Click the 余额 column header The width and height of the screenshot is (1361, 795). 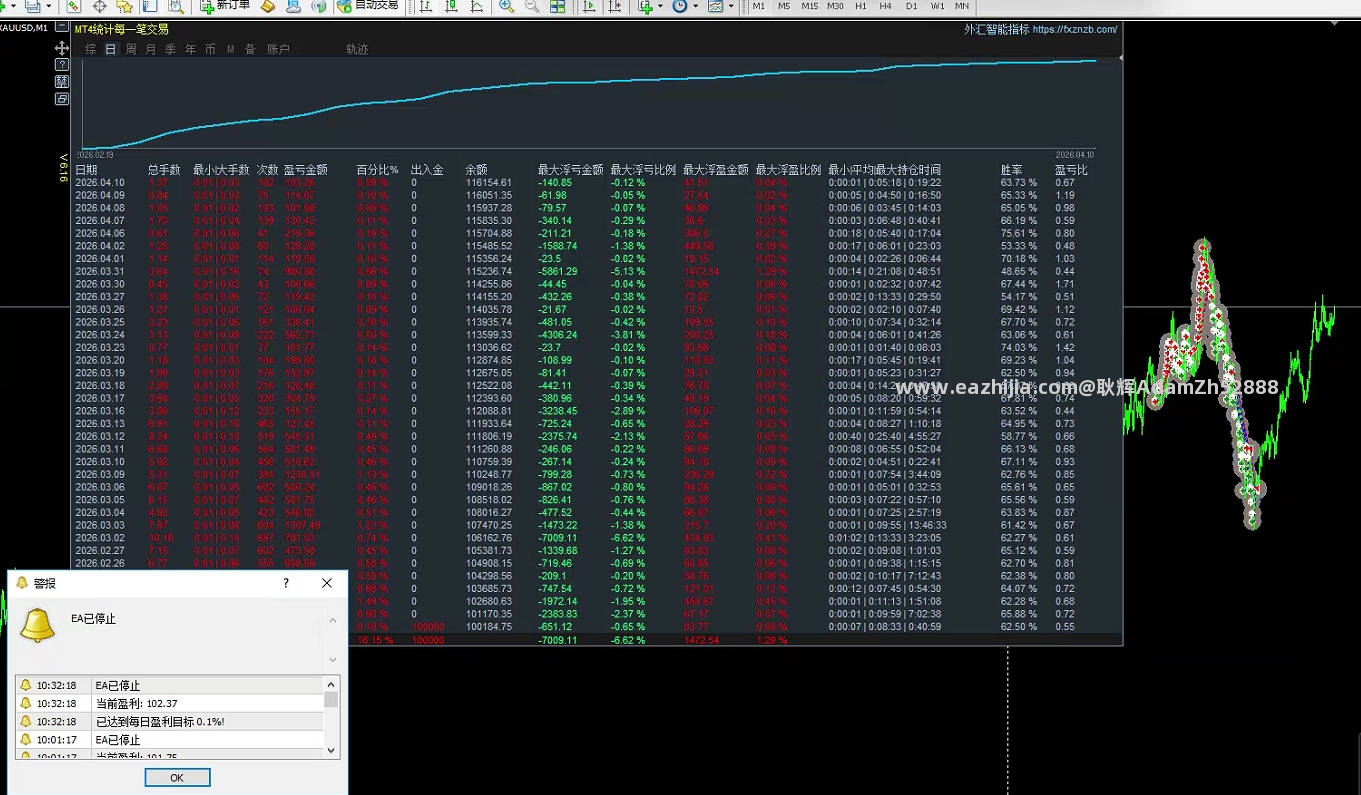[476, 170]
